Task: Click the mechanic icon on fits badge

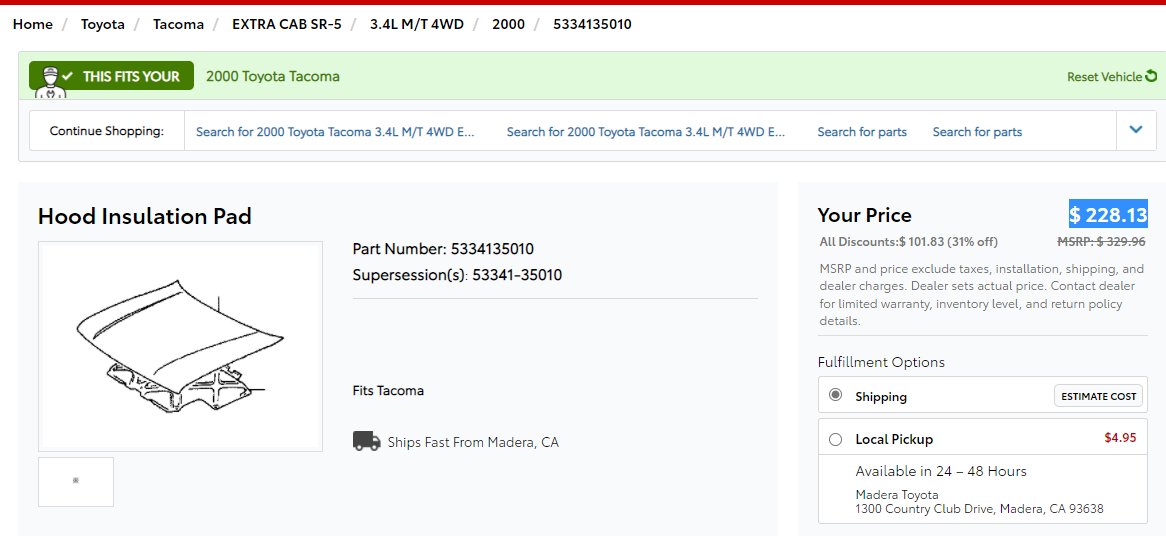Action: point(51,83)
